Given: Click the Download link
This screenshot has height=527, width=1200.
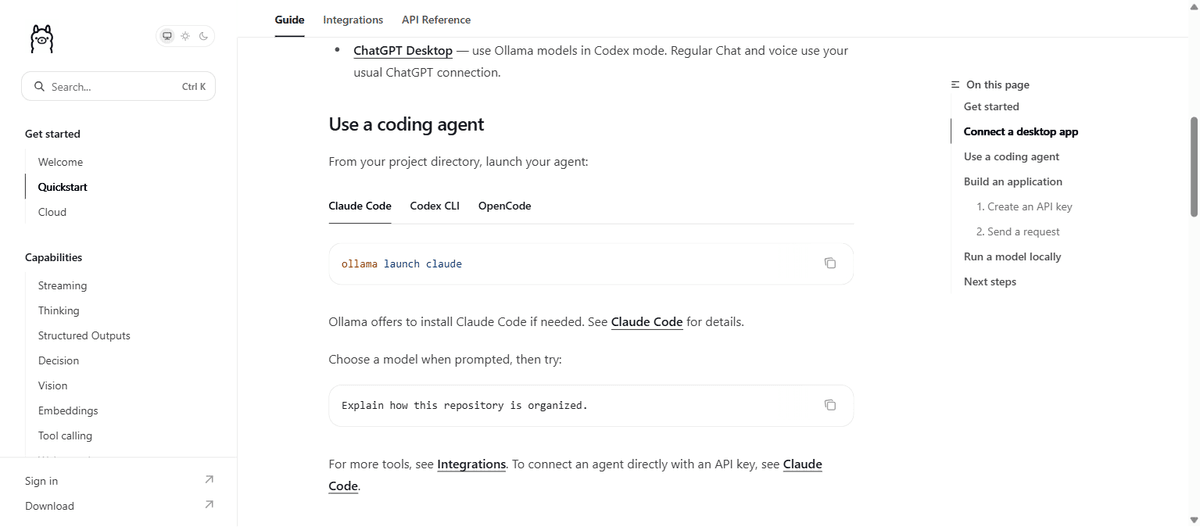Looking at the screenshot, I should point(49,506).
